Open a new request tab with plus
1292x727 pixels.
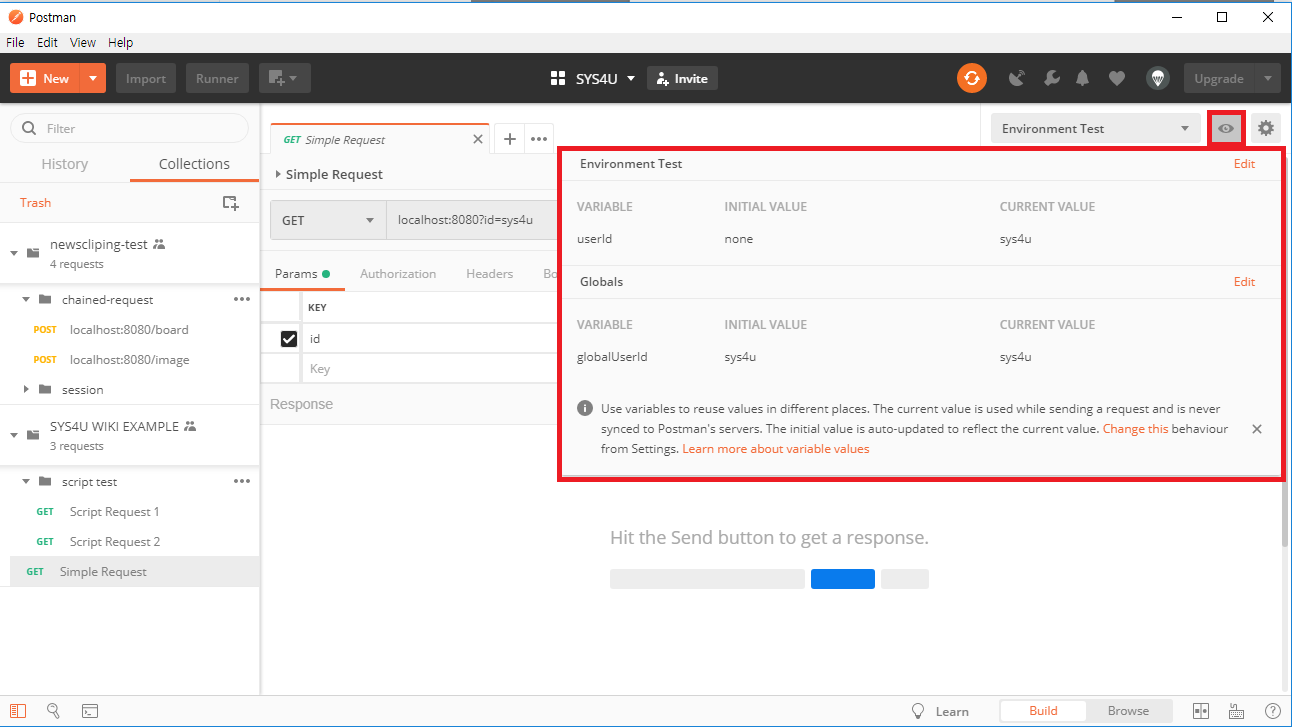(x=509, y=139)
